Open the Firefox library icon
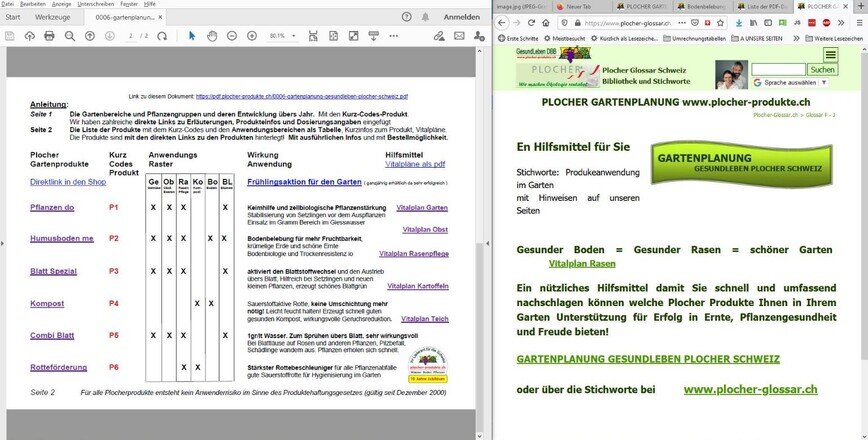This screenshot has width=868, height=440. click(753, 23)
